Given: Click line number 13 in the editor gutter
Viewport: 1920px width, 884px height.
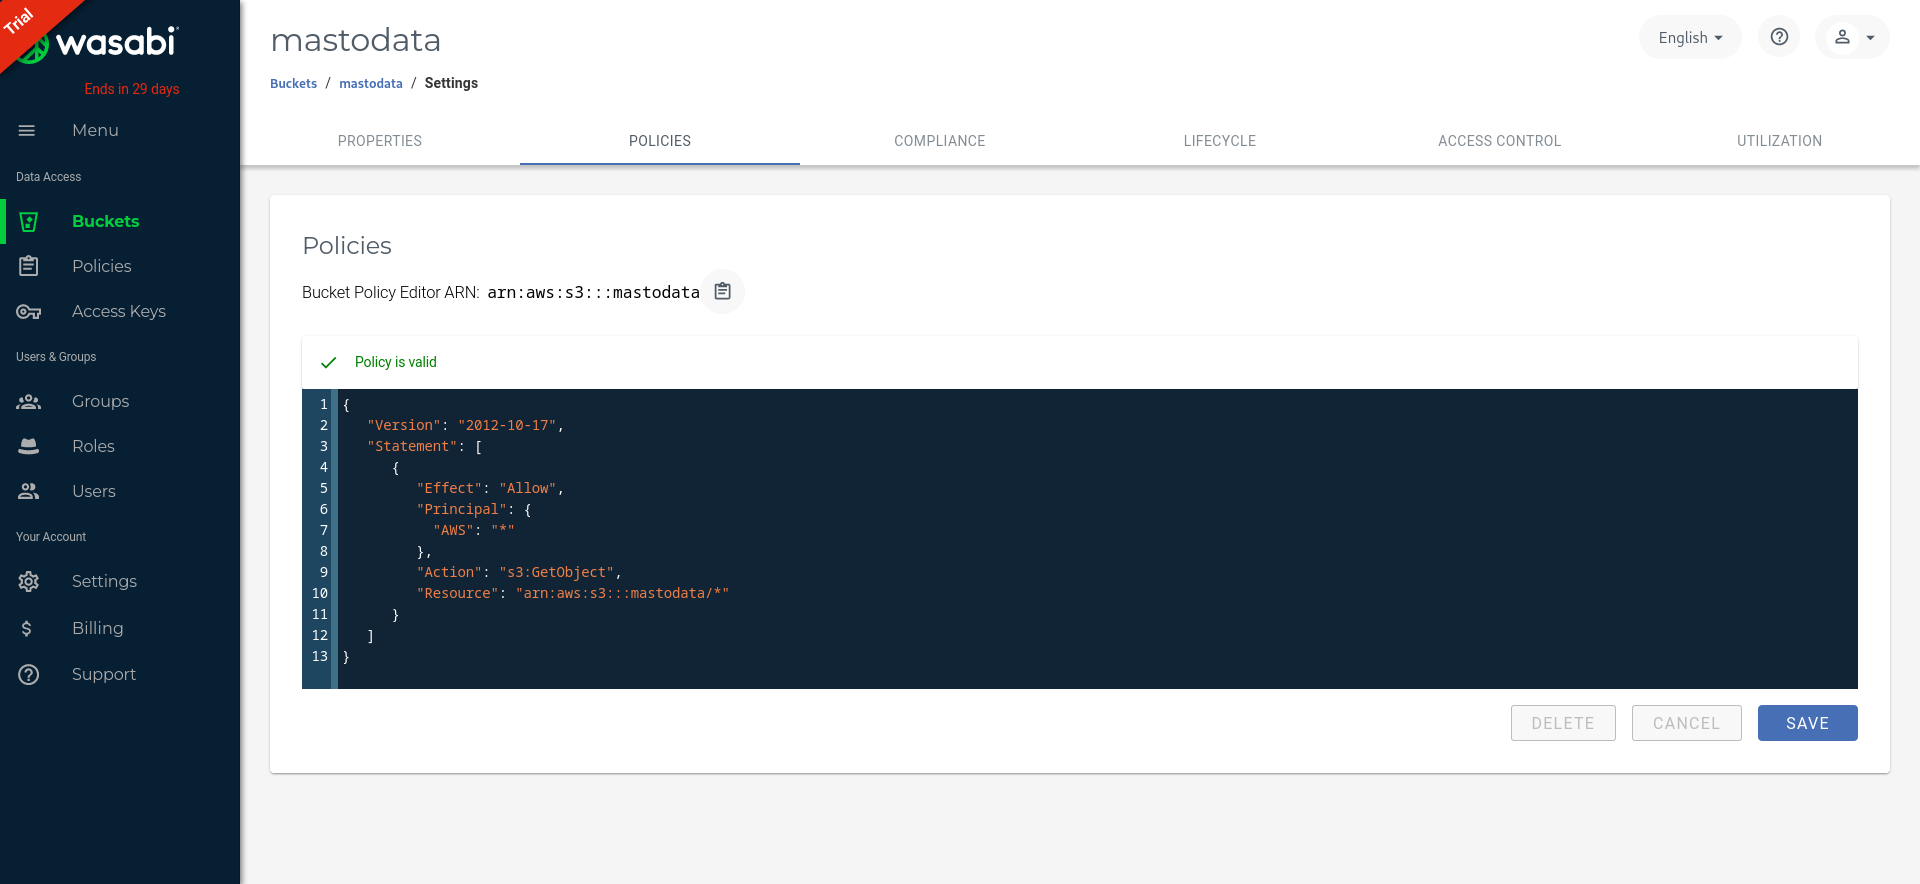Looking at the screenshot, I should (320, 656).
